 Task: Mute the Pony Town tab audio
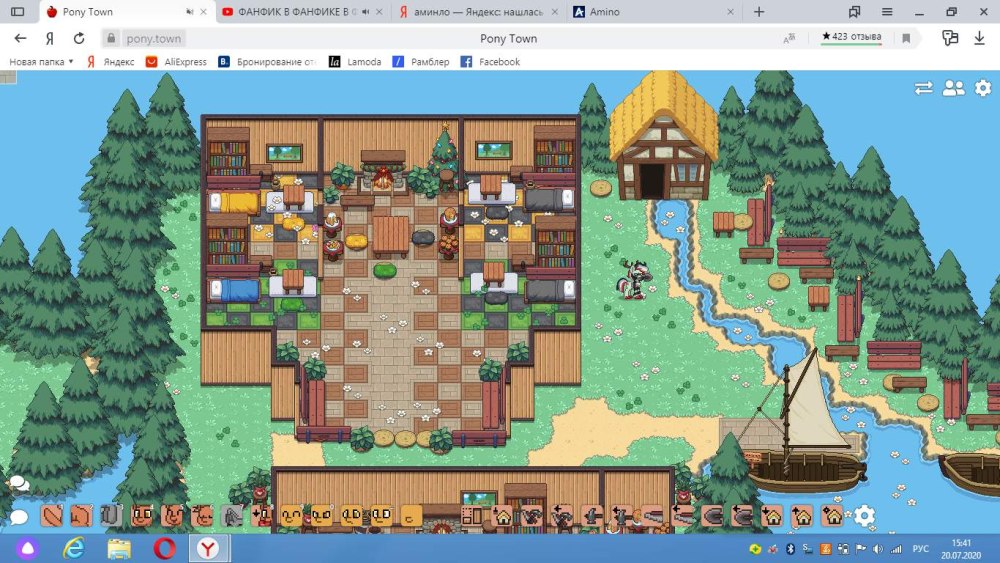tap(191, 12)
